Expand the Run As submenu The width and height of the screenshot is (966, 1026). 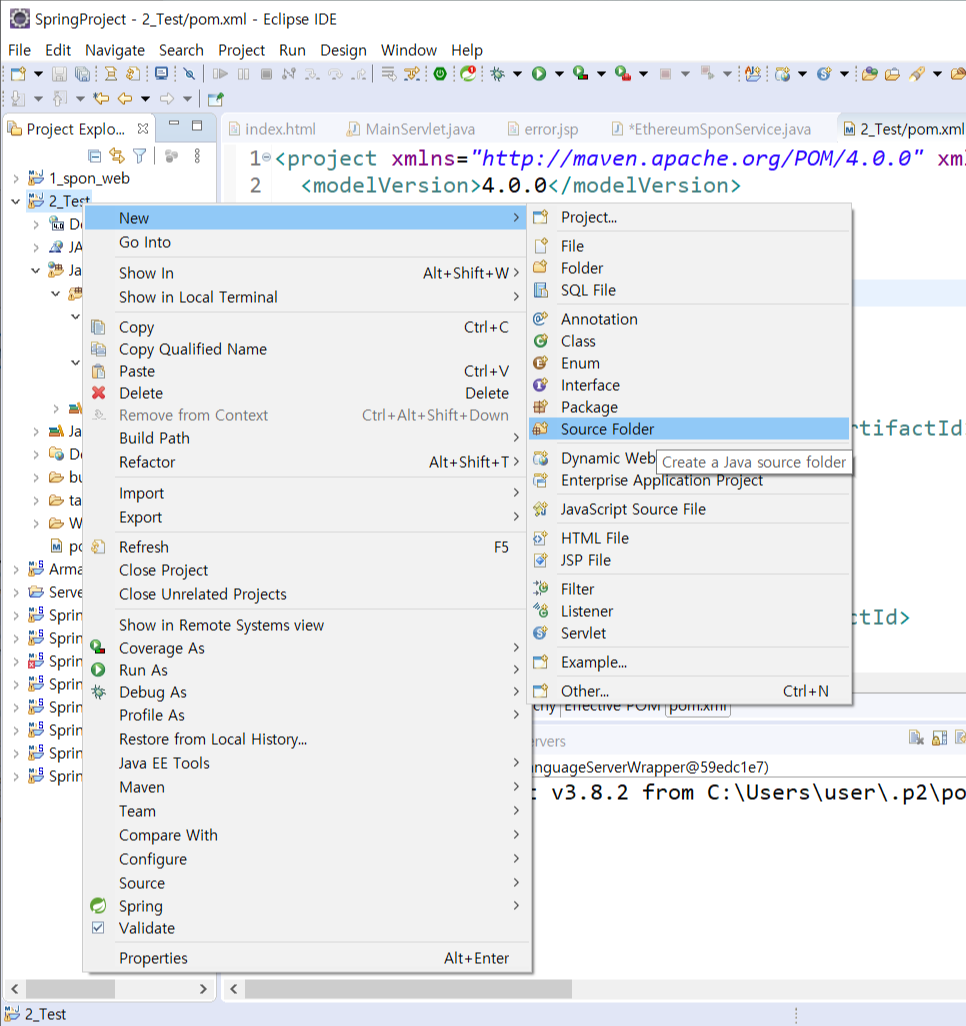point(306,670)
